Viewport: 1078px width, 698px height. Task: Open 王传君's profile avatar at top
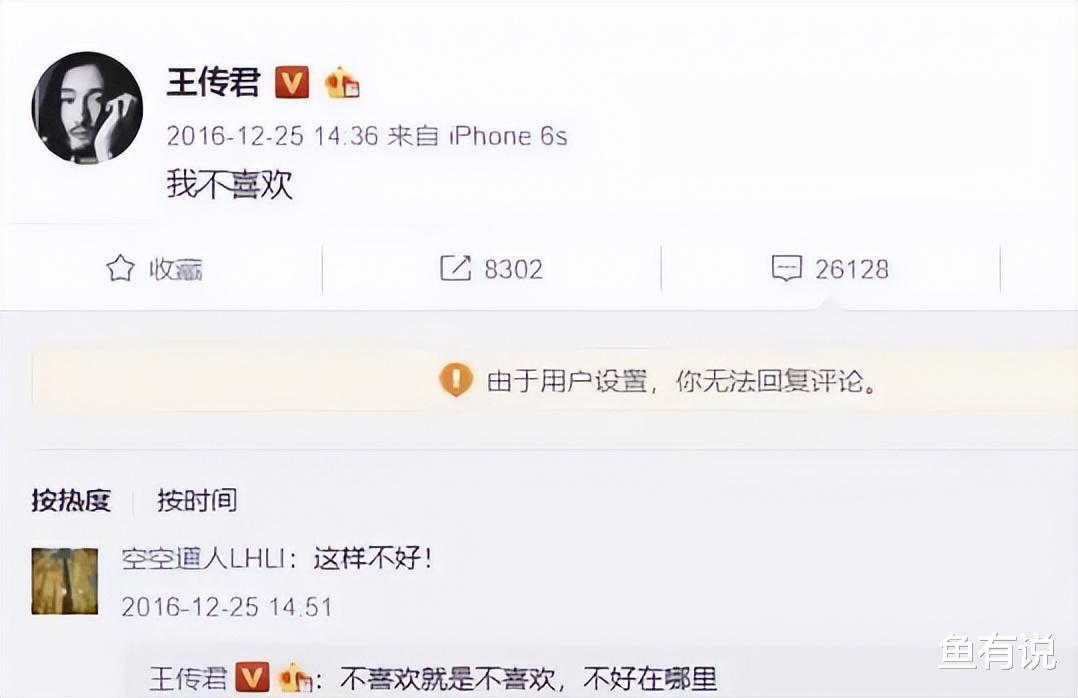click(x=87, y=107)
